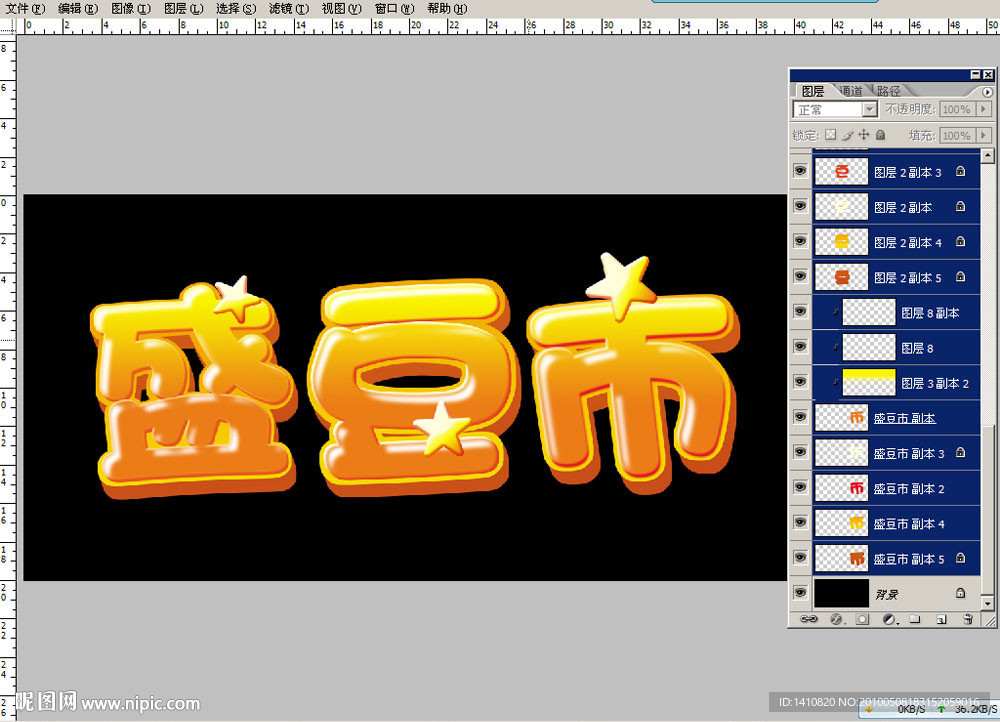Open the layer style (fx) icon at panel bottom
Image resolution: width=1000 pixels, height=722 pixels.
(x=834, y=619)
